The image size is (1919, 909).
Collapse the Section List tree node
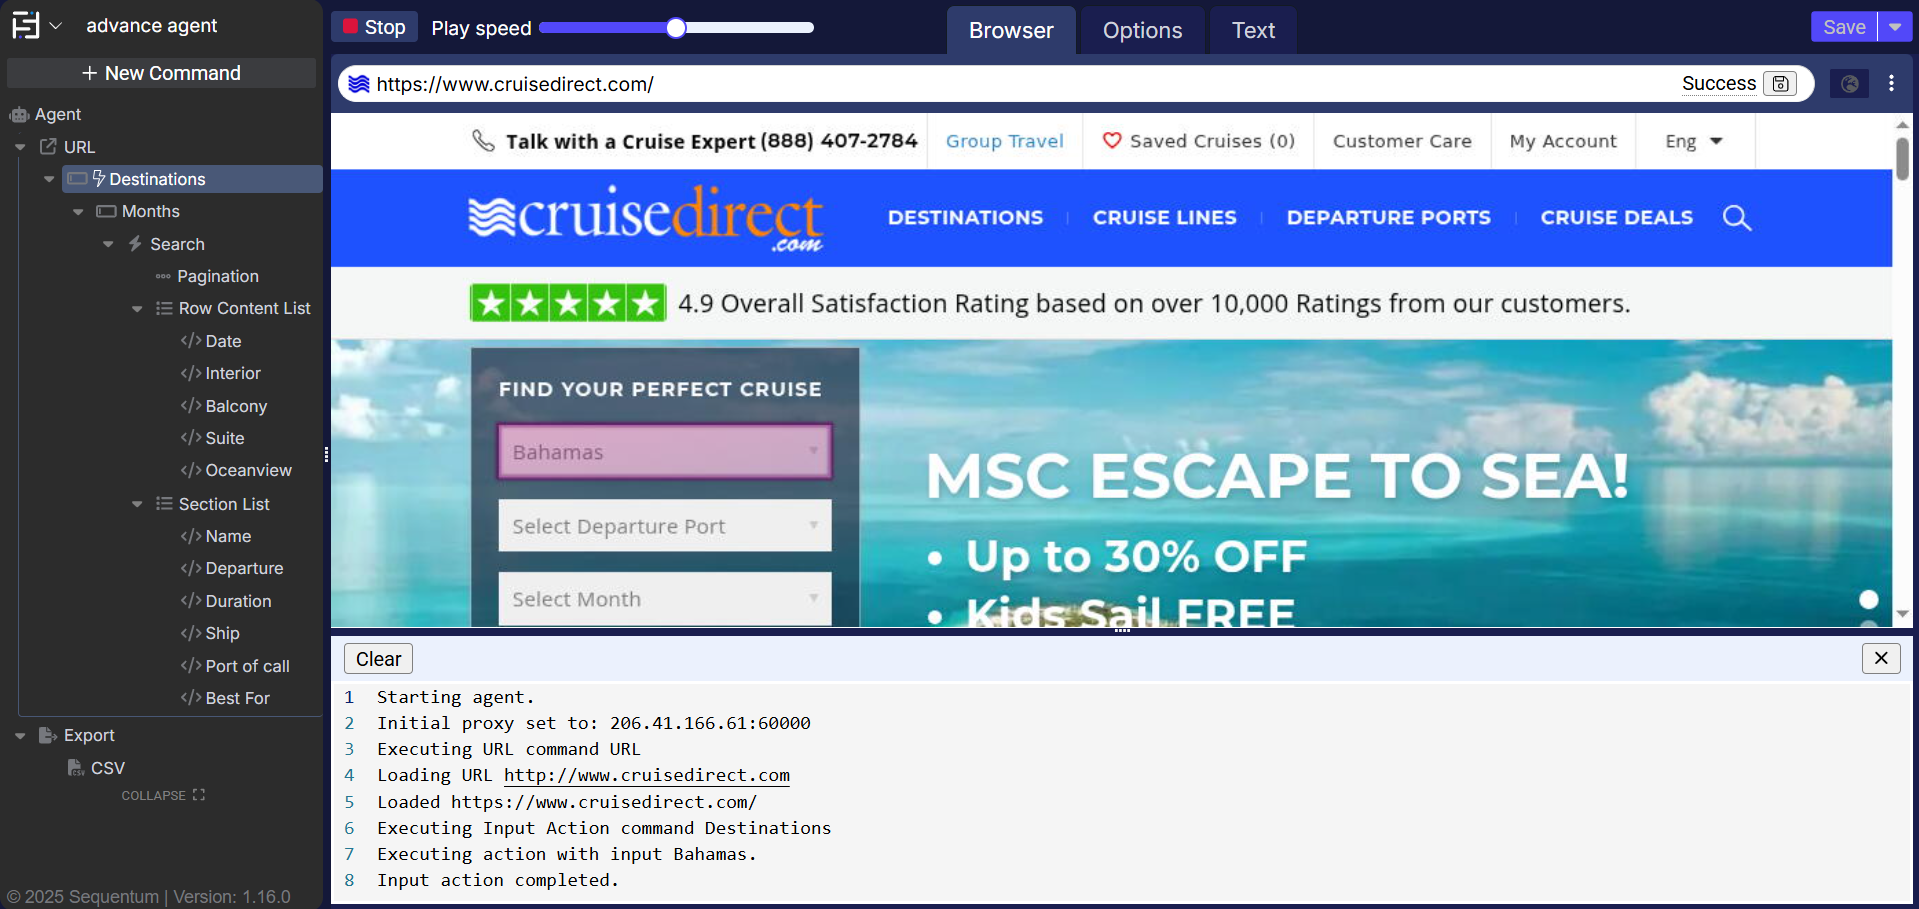coord(138,504)
